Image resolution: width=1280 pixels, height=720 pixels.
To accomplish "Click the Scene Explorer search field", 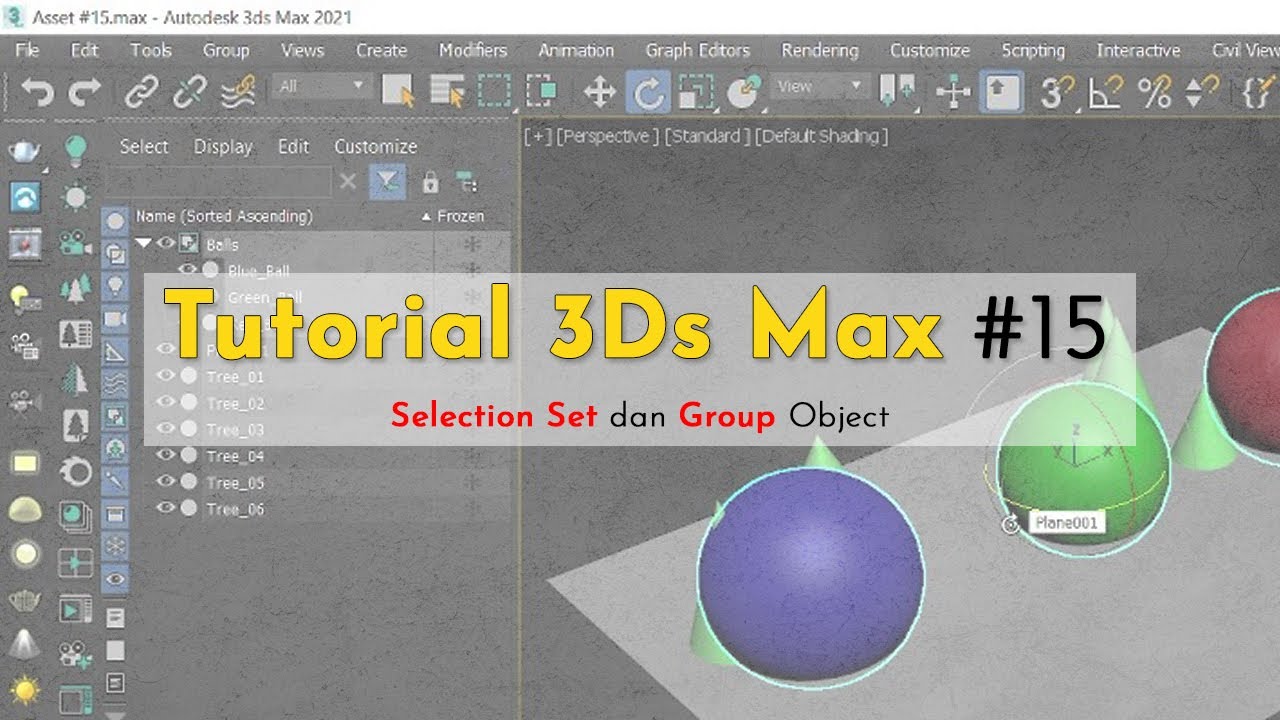I will click(x=220, y=182).
